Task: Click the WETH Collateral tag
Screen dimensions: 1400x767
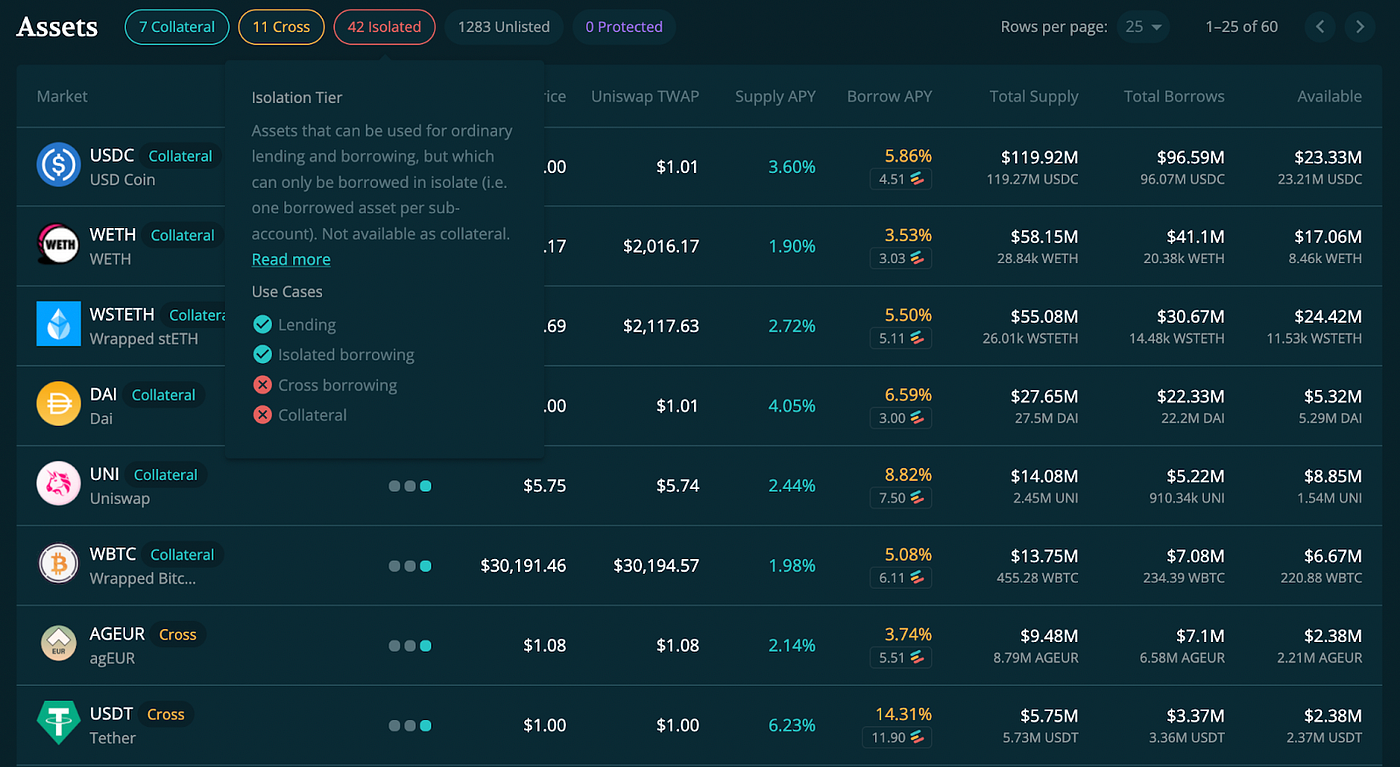Action: click(182, 235)
